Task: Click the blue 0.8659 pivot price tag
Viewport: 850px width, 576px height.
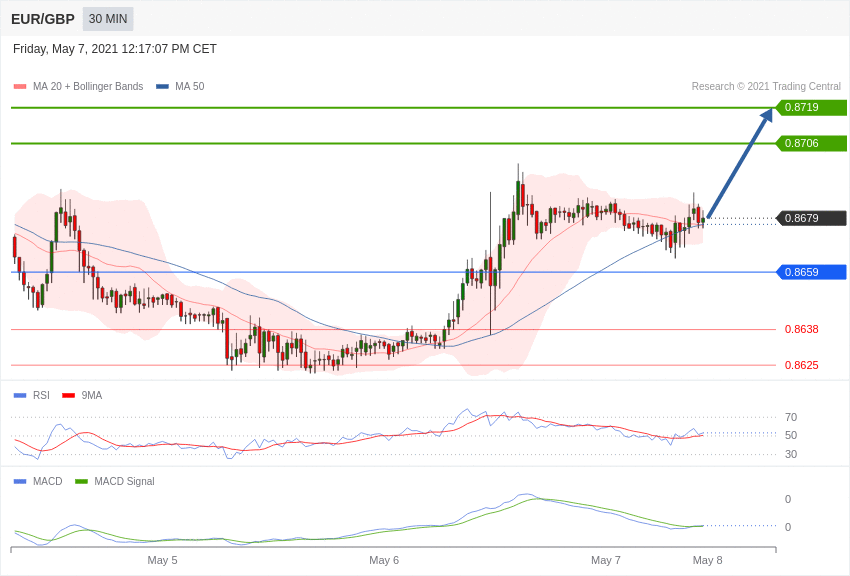Action: click(812, 272)
